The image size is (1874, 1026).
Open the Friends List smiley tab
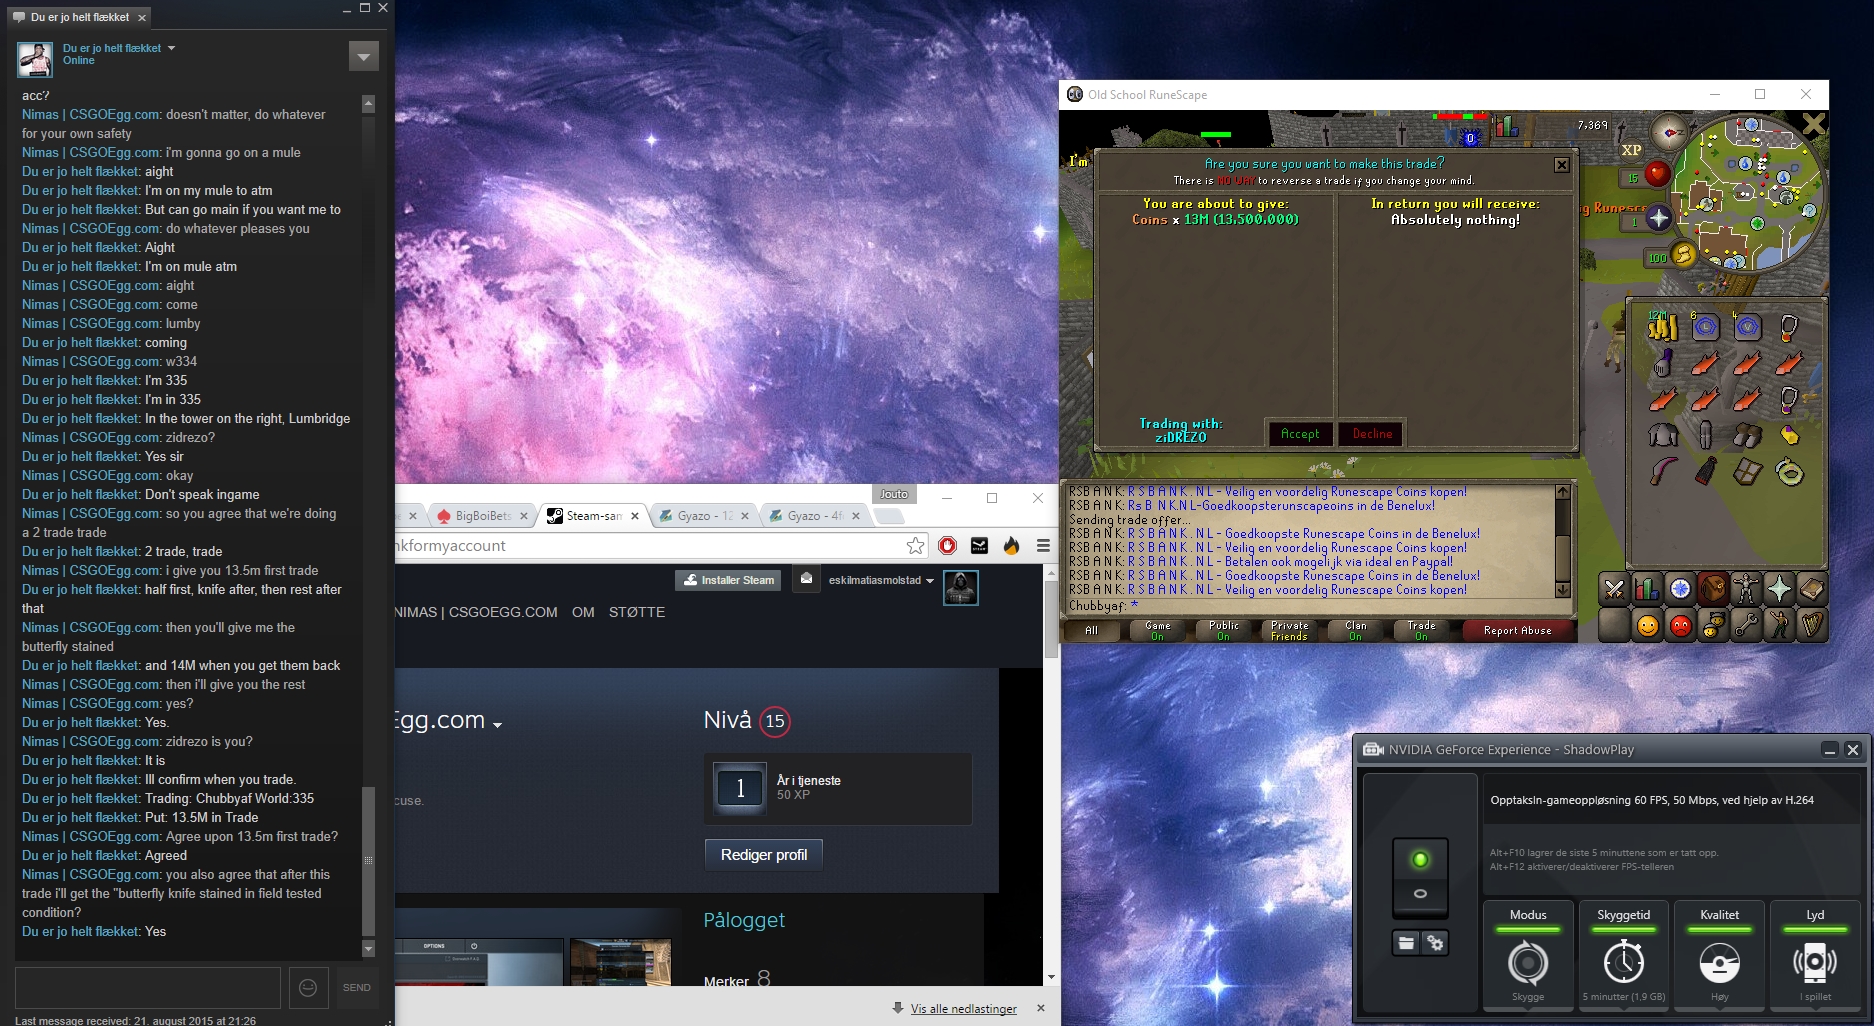point(1647,626)
